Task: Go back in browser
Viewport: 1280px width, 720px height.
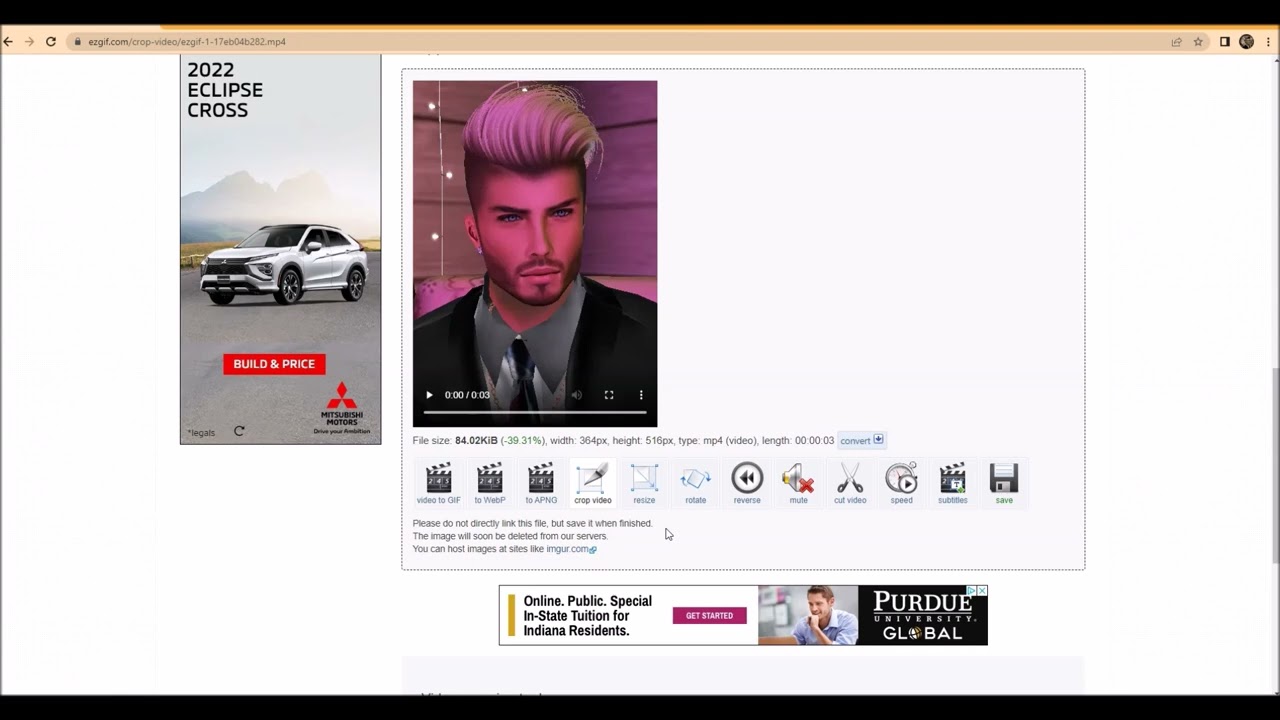Action: (x=8, y=42)
